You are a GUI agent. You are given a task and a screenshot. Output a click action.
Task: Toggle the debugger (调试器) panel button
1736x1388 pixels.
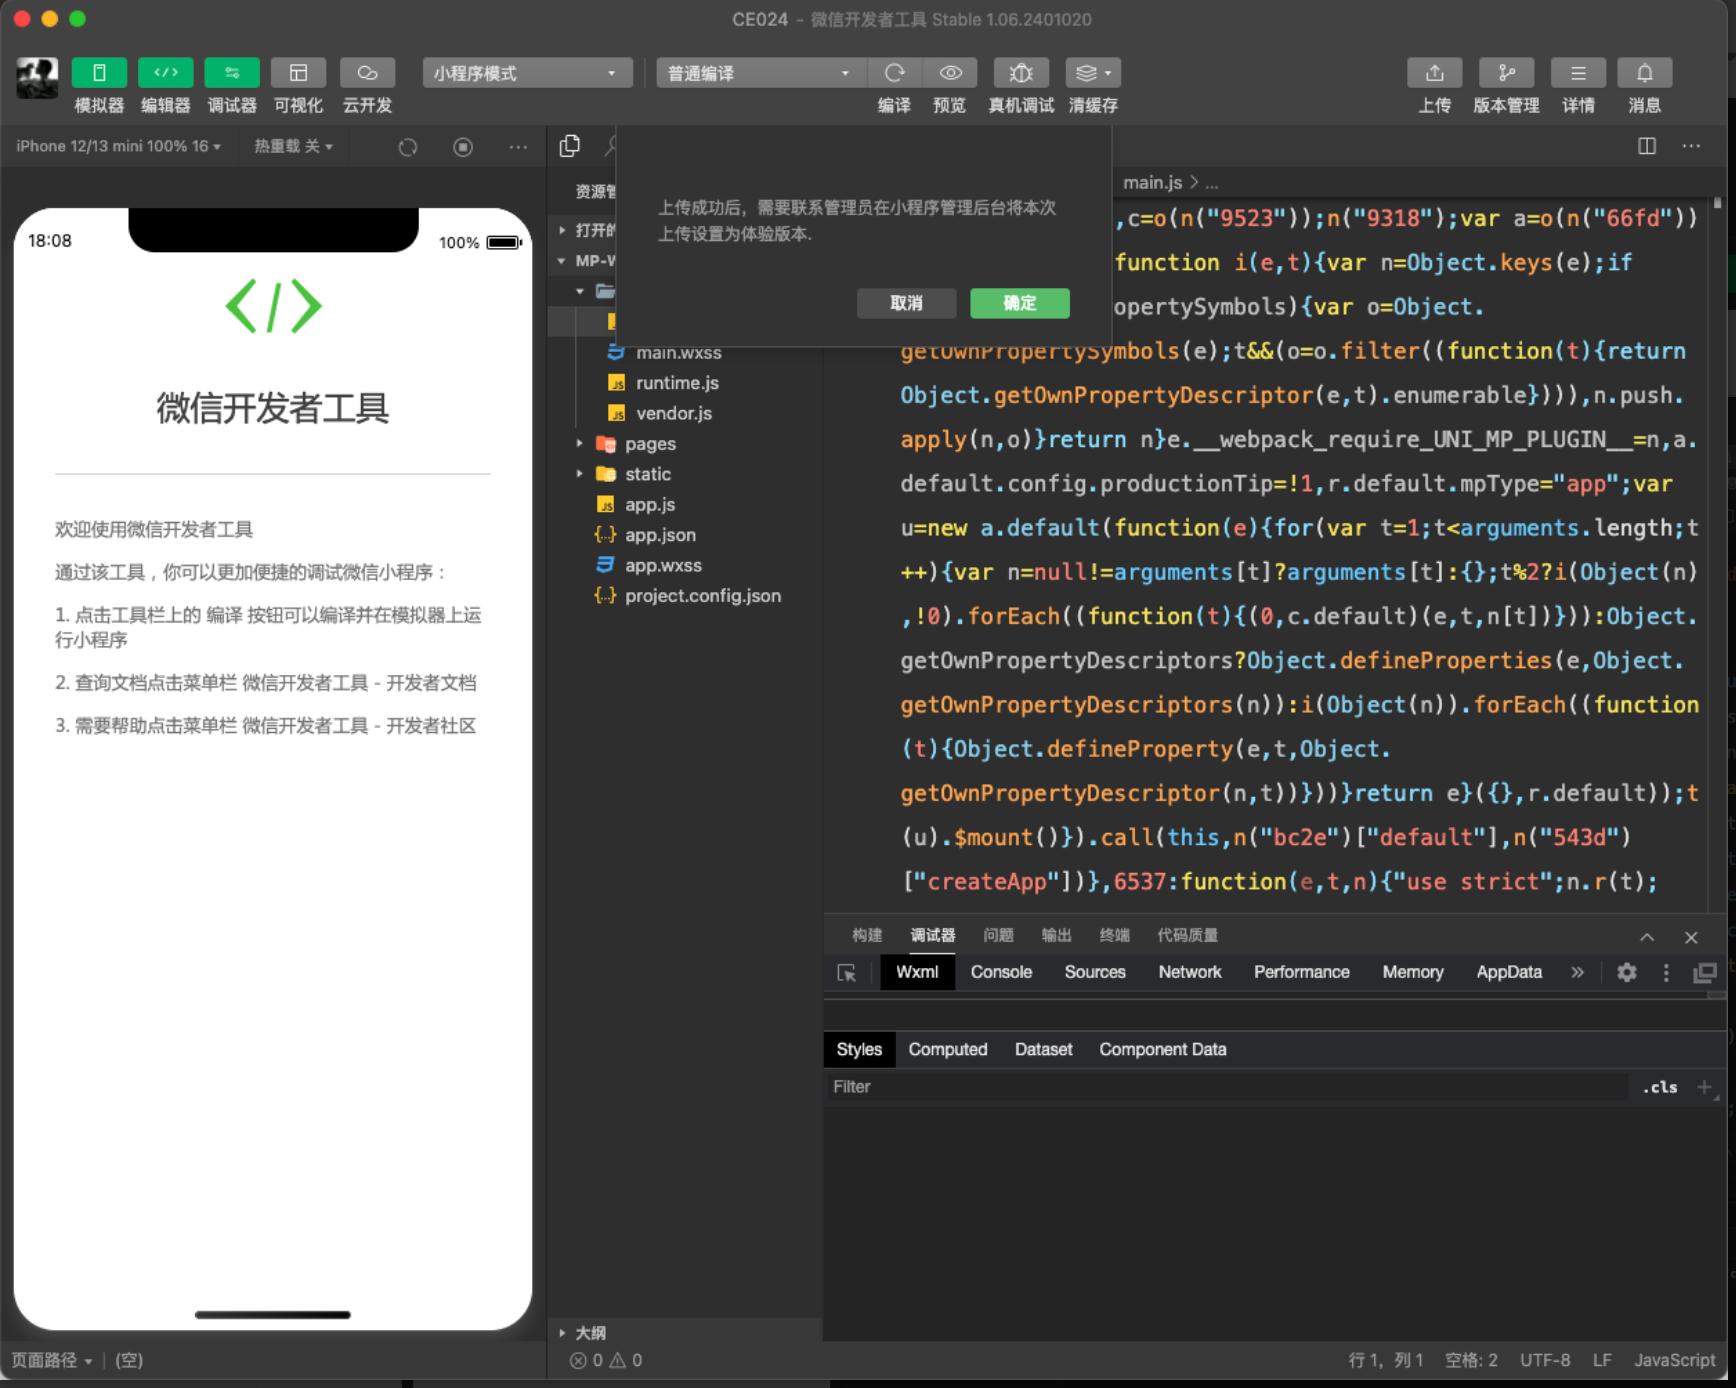pyautogui.click(x=232, y=73)
